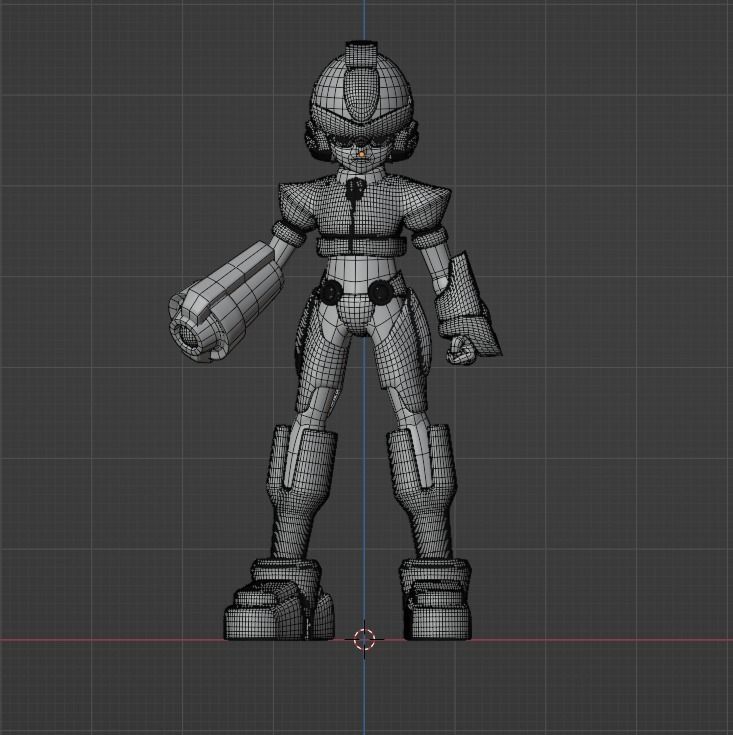The height and width of the screenshot is (735, 733).
Task: Select the orange object origin dot on the face
Action: (361, 154)
